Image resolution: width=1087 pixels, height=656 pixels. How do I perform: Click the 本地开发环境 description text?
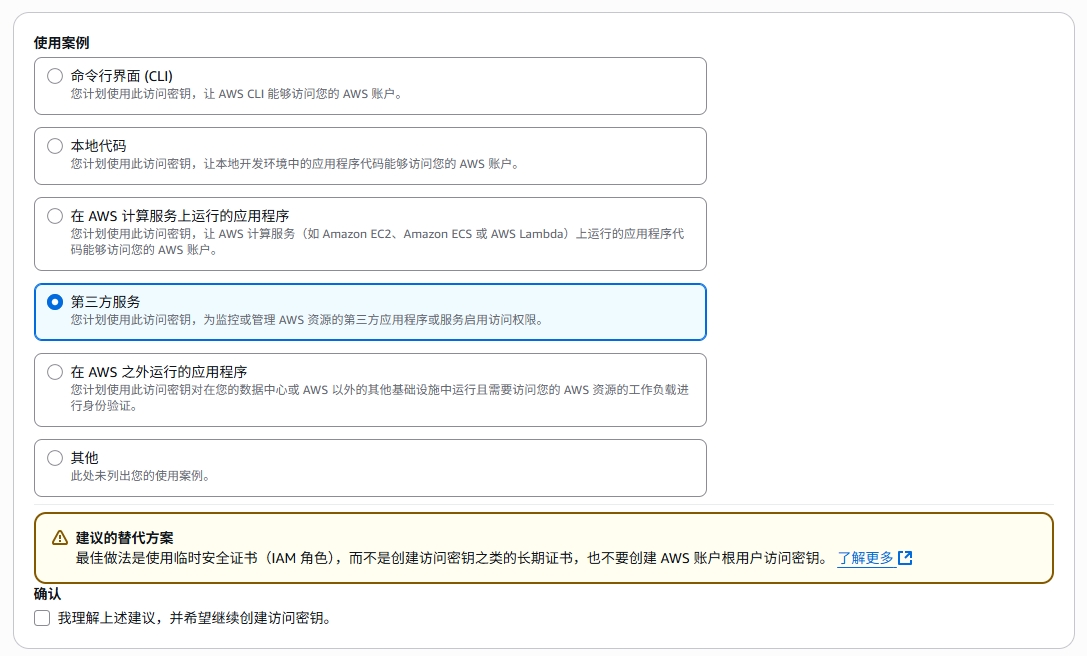point(295,164)
